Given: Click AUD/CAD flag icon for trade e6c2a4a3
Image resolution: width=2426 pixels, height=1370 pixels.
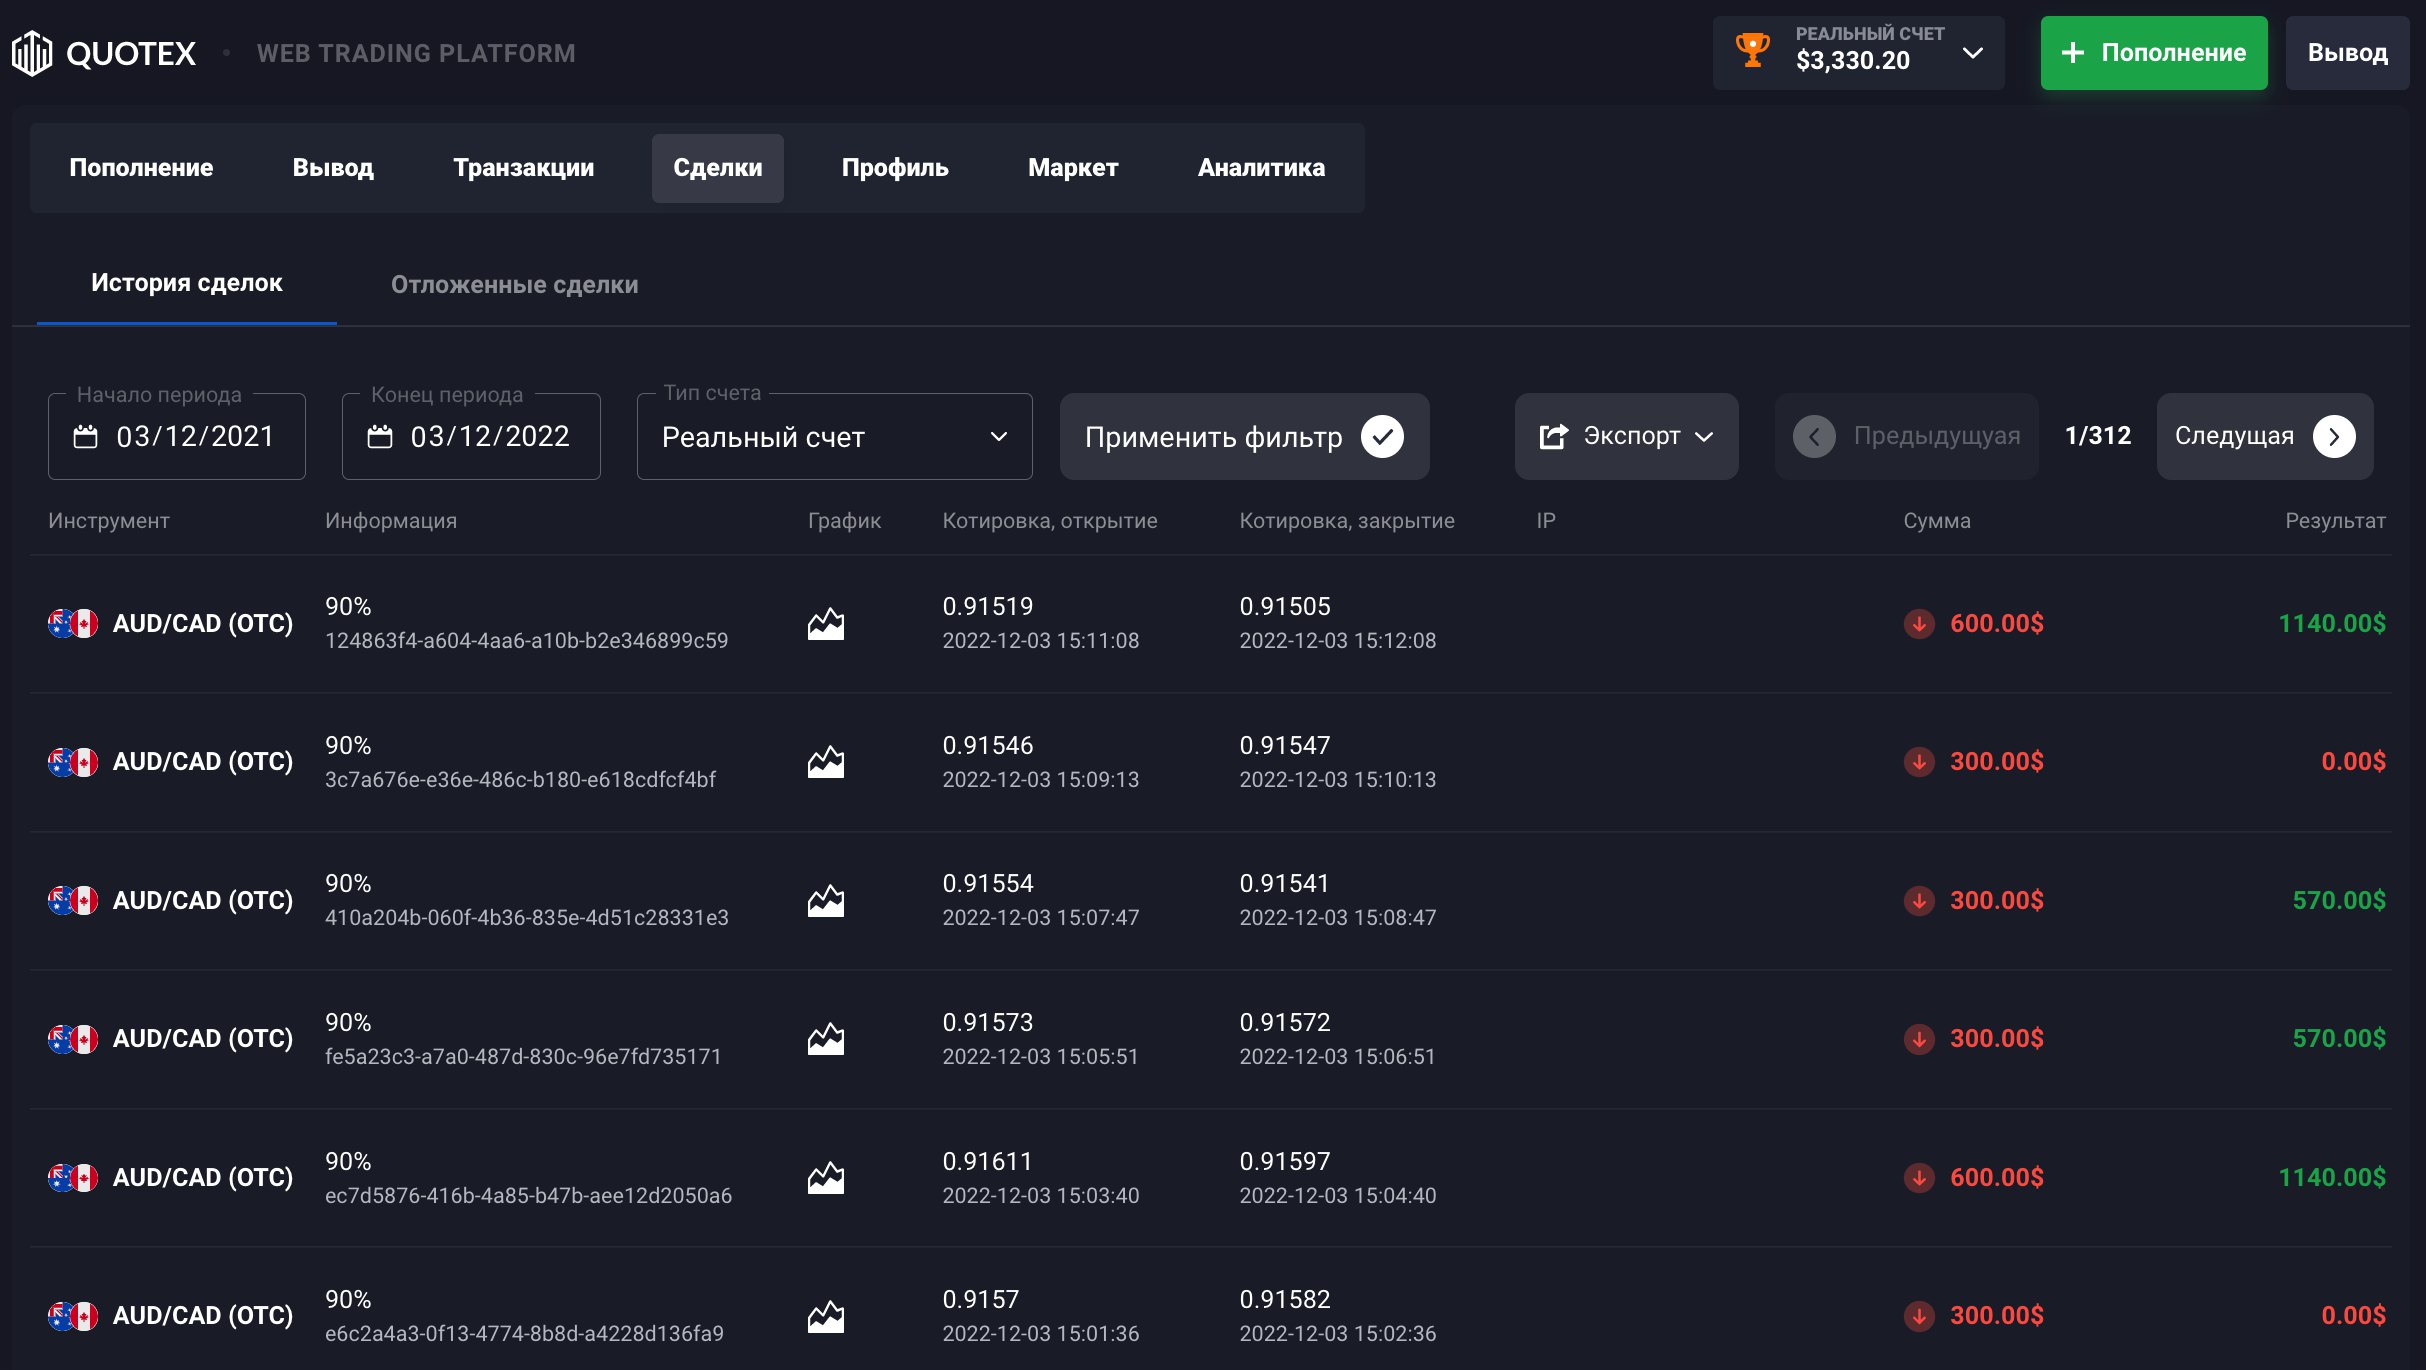Looking at the screenshot, I should (x=73, y=1316).
